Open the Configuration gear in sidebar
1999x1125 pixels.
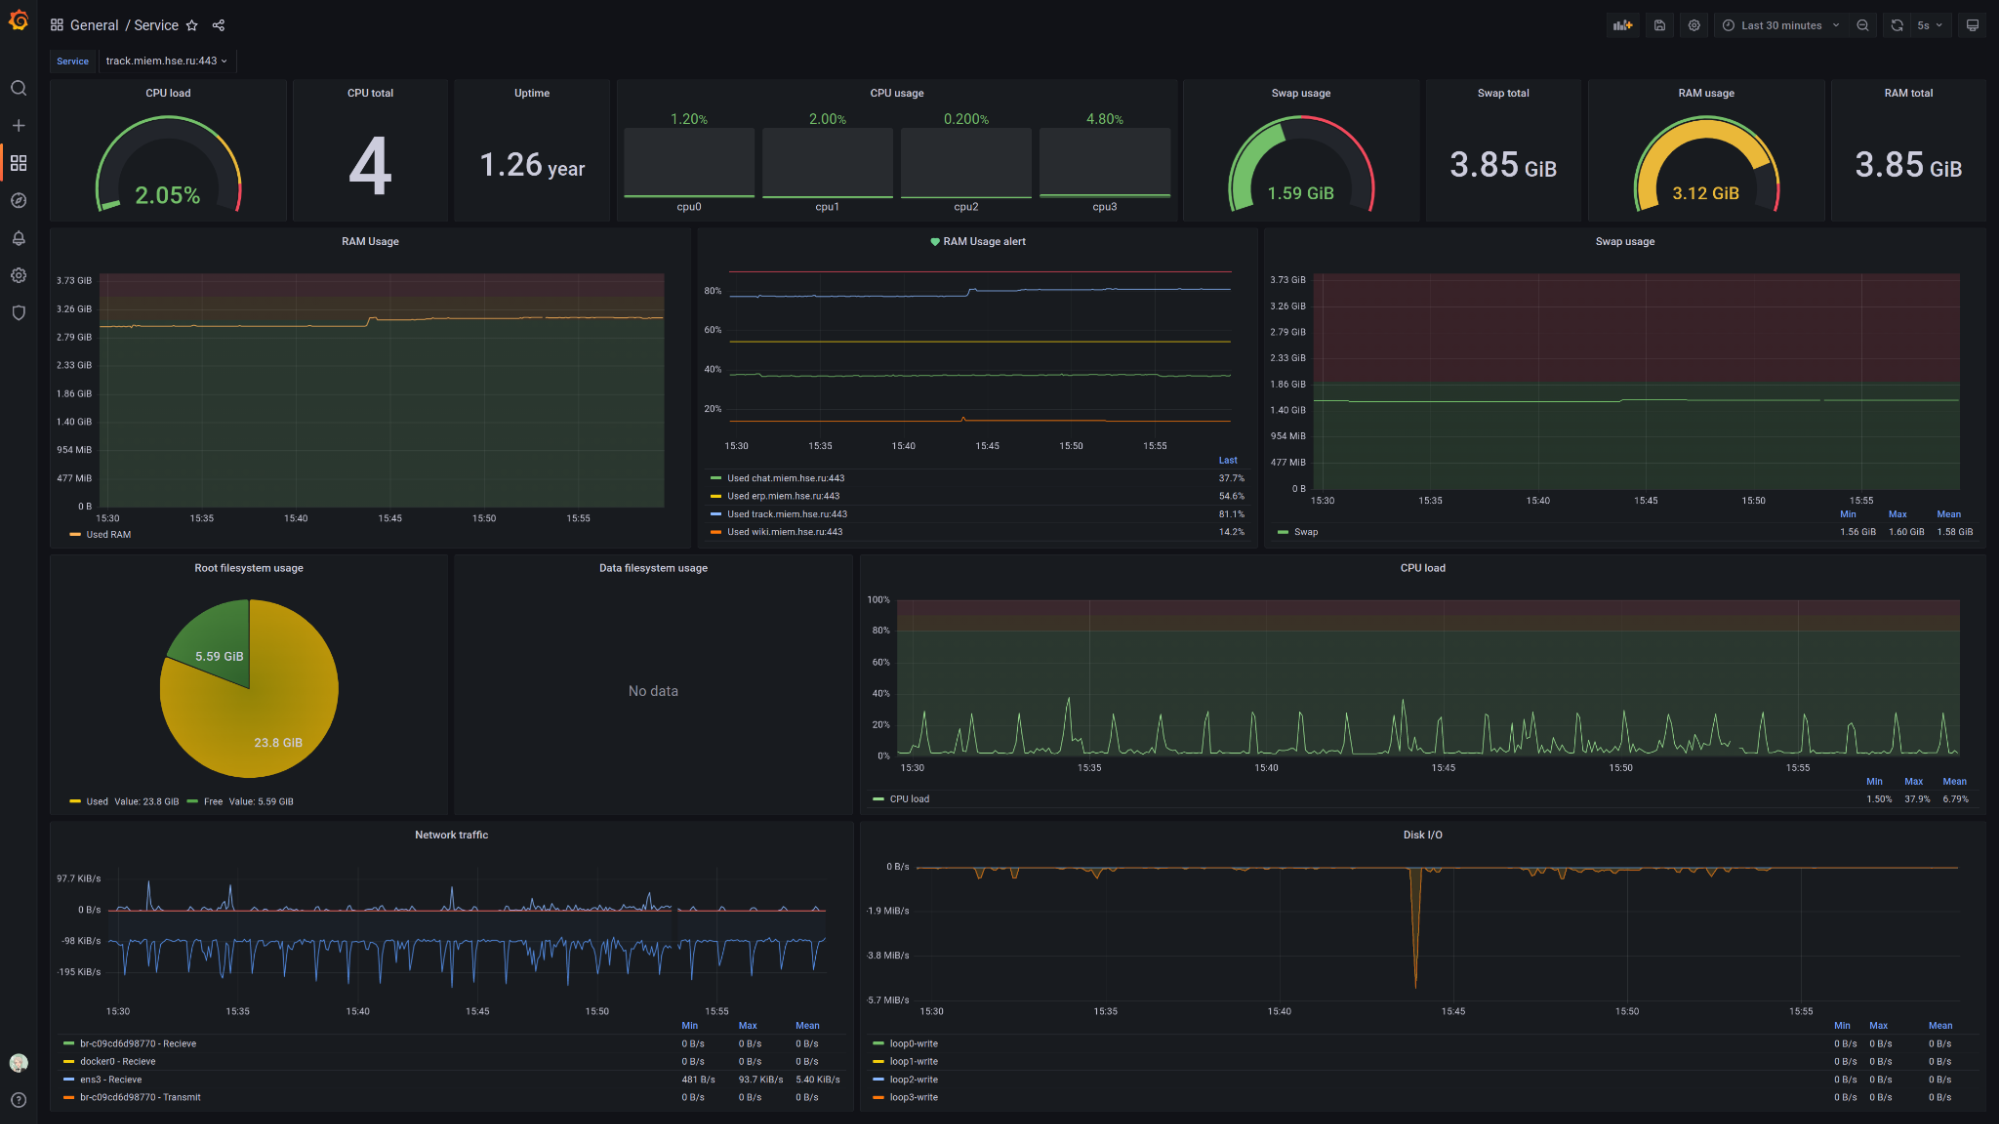tap(18, 275)
